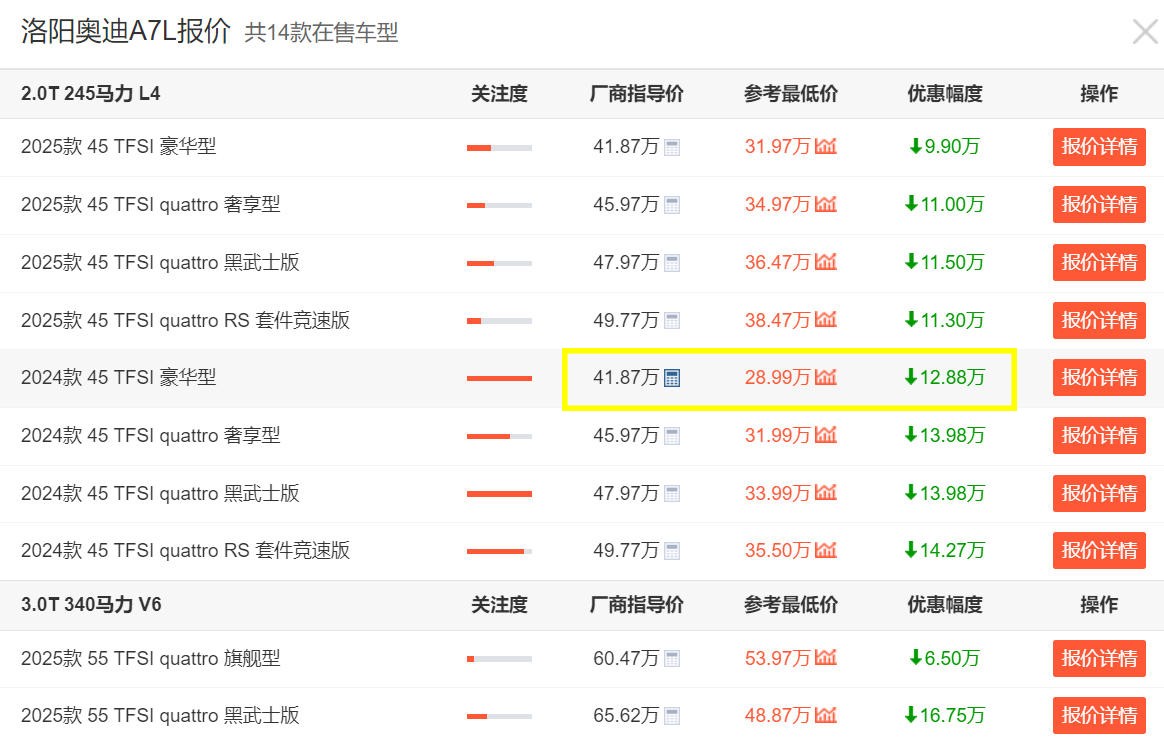
Task: Open 报价详情 for 2025款 RS 套件竞速版
Action: 1099,321
